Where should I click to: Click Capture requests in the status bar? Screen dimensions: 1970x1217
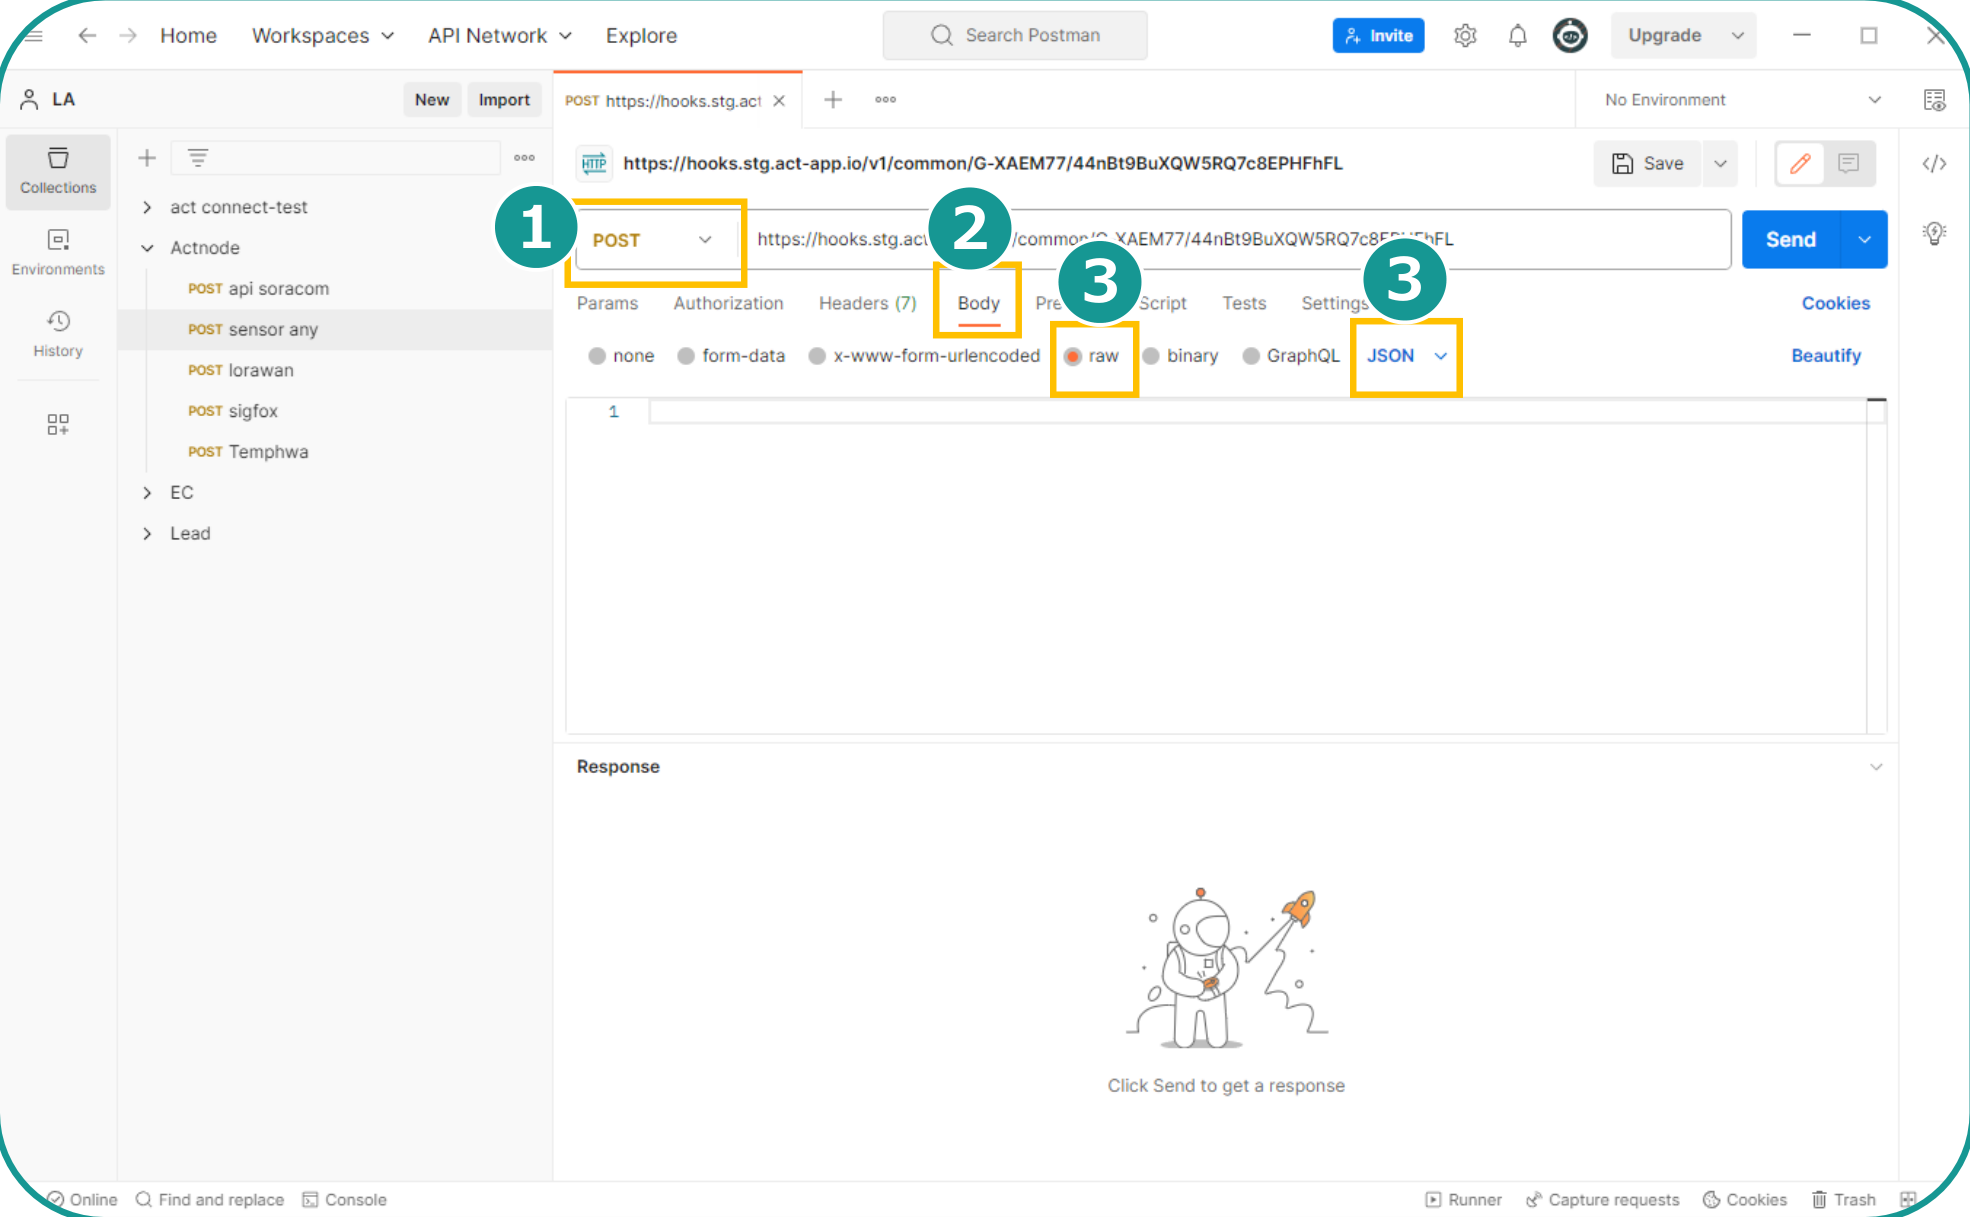coord(1602,1199)
